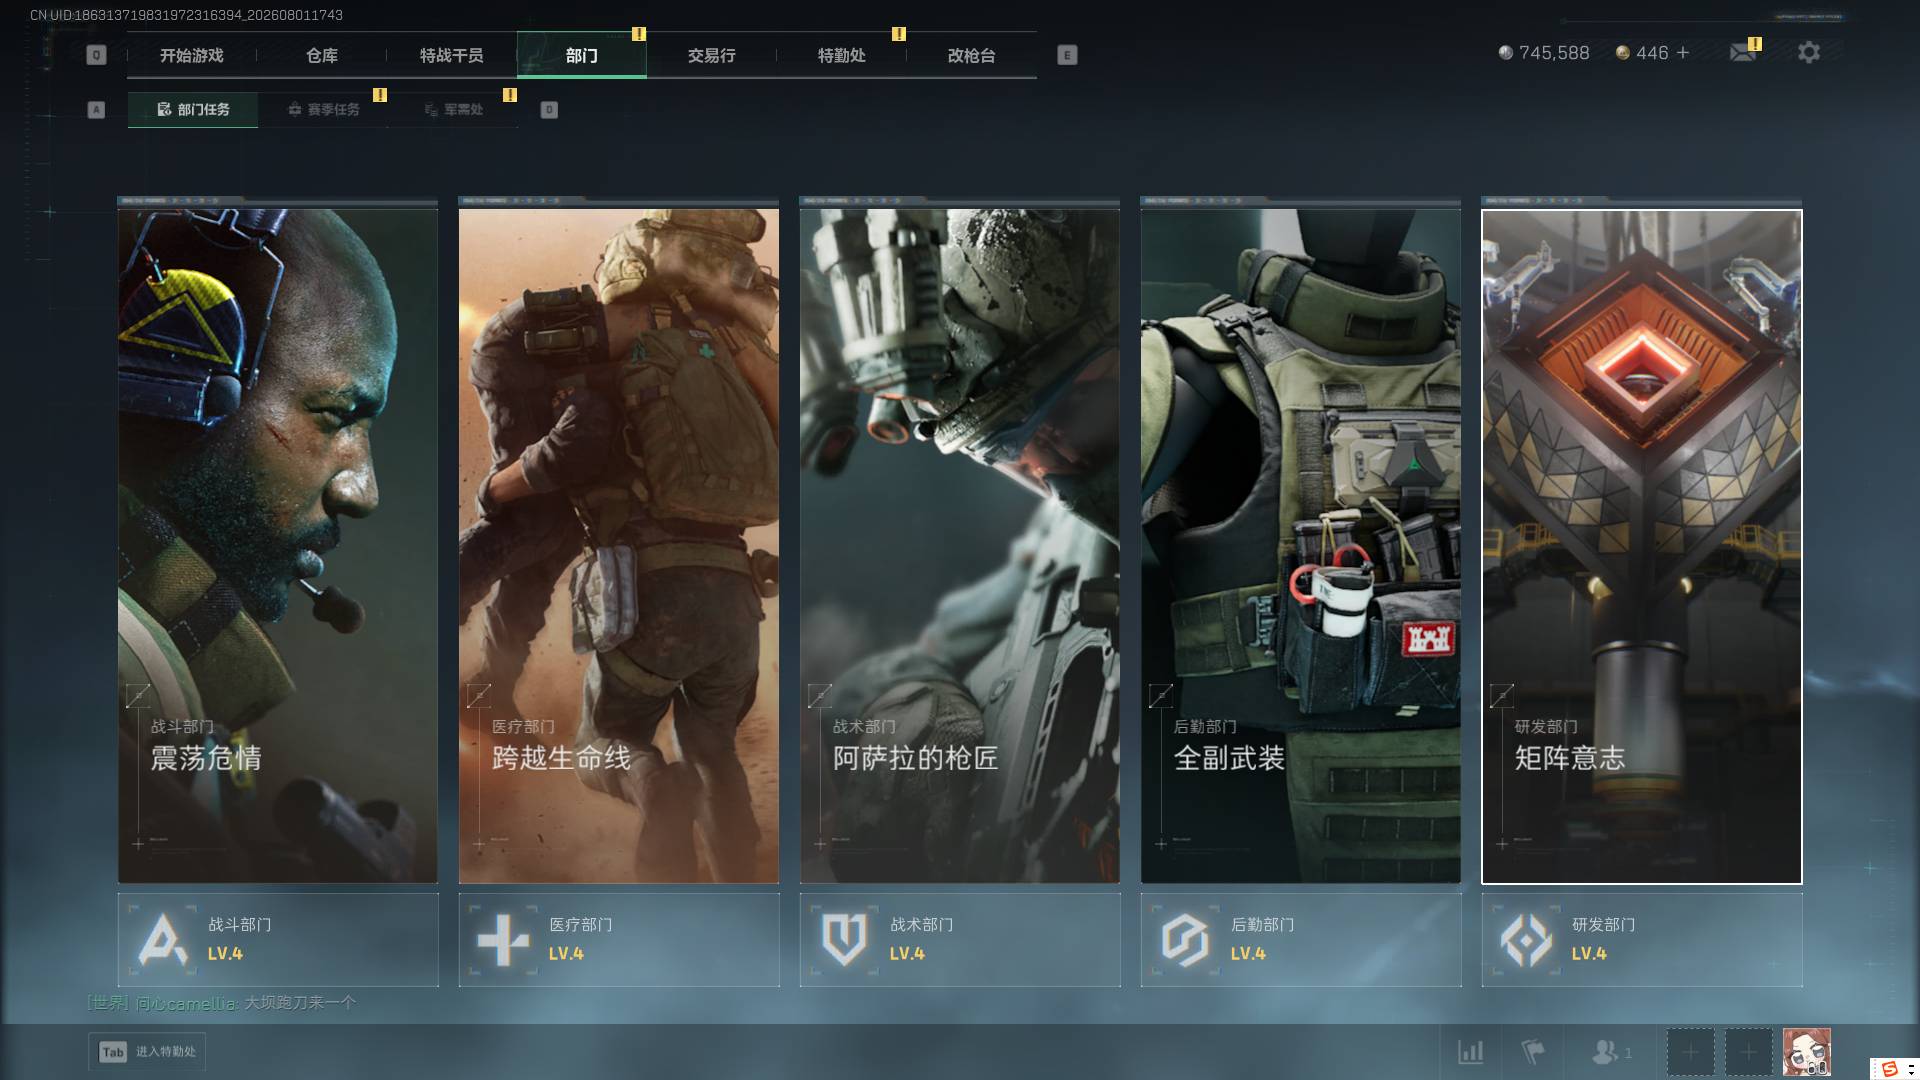Image resolution: width=1920 pixels, height=1080 pixels.
Task: Open the 震荡危情 combat department card
Action: (278, 546)
